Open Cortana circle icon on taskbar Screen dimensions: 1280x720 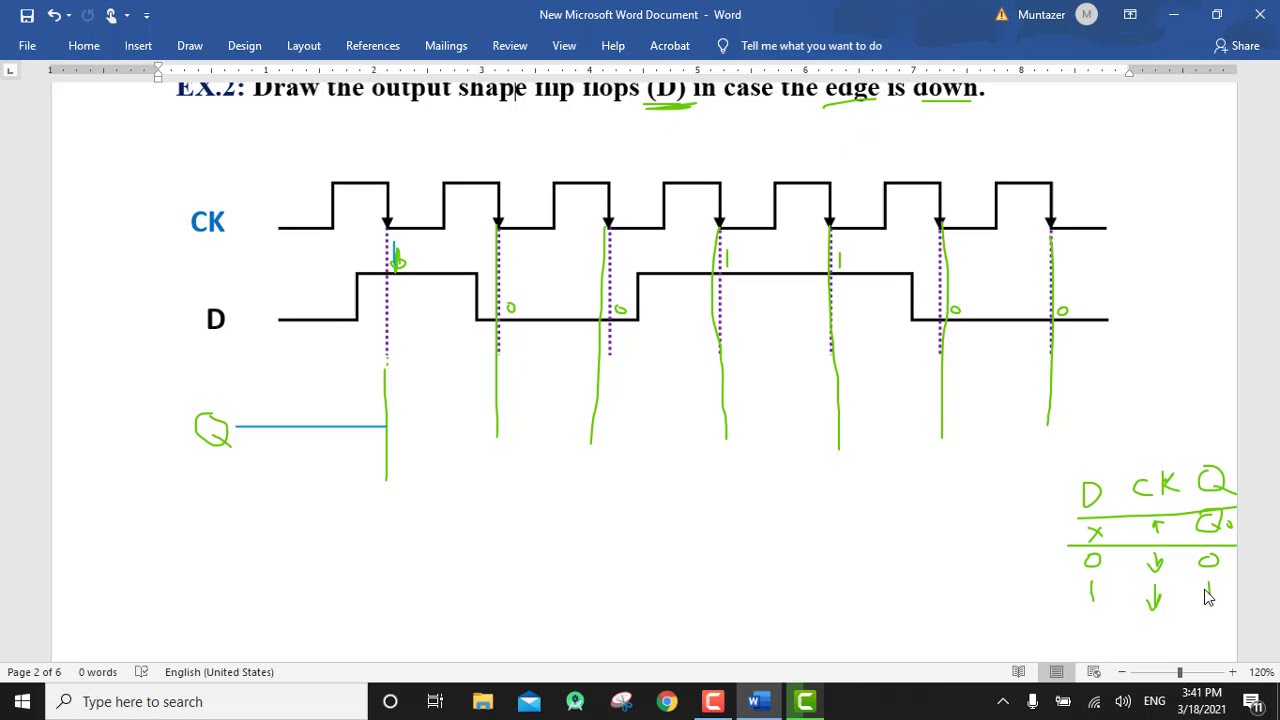390,702
